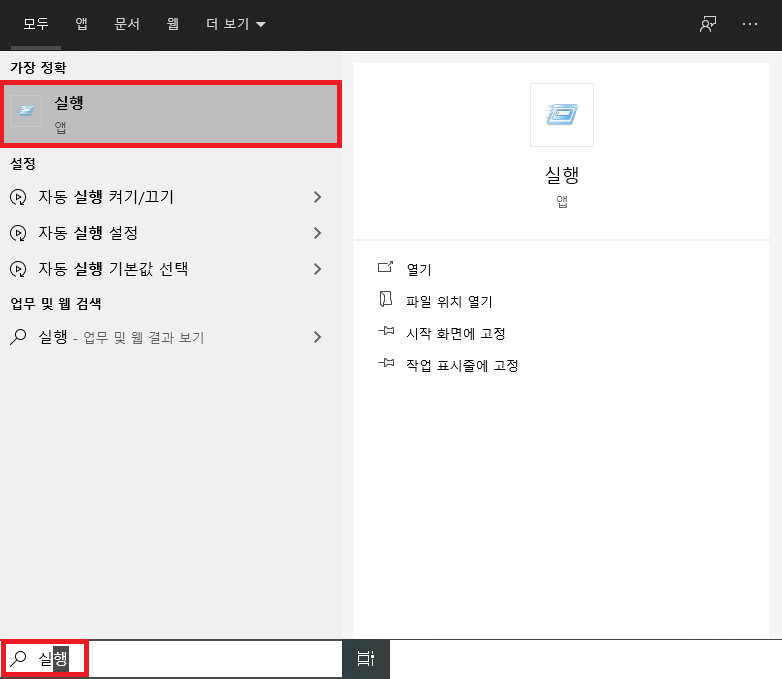This screenshot has width=782, height=679.
Task: Click the 실행 app icon in best match
Action: tap(26, 111)
